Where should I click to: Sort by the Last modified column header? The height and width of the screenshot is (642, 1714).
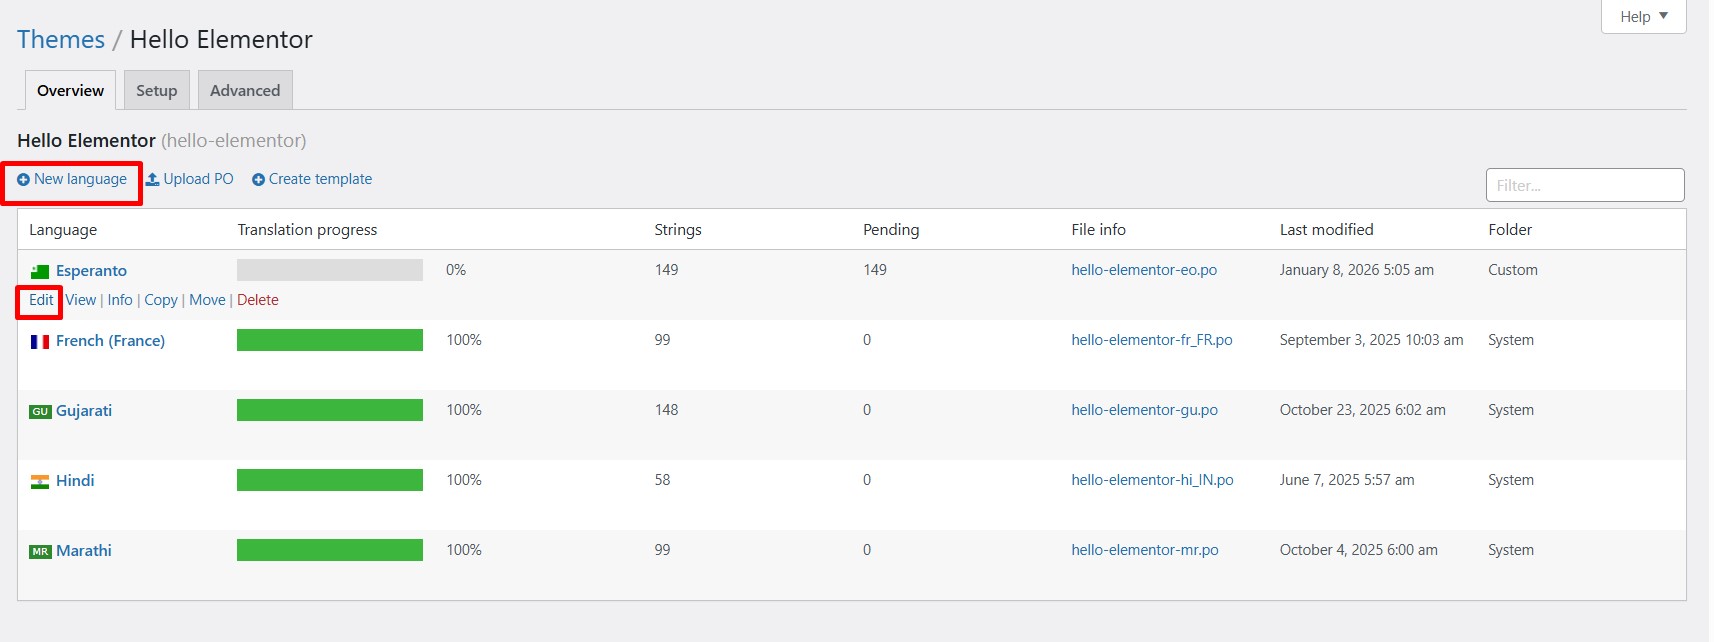pos(1326,230)
